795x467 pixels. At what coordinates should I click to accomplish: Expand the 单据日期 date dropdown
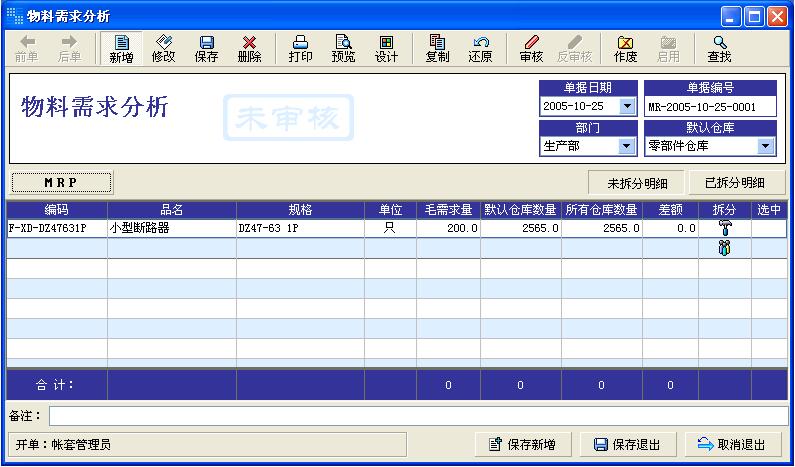click(628, 107)
